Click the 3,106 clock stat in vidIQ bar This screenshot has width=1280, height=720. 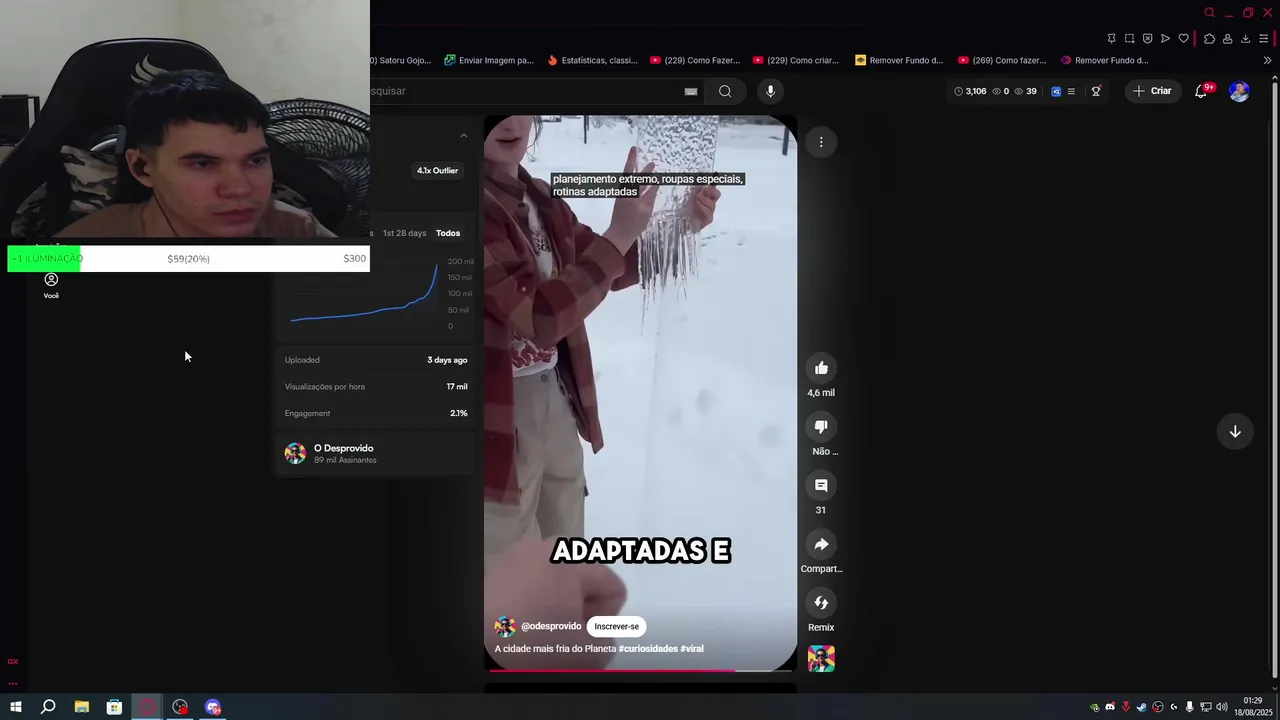point(970,91)
